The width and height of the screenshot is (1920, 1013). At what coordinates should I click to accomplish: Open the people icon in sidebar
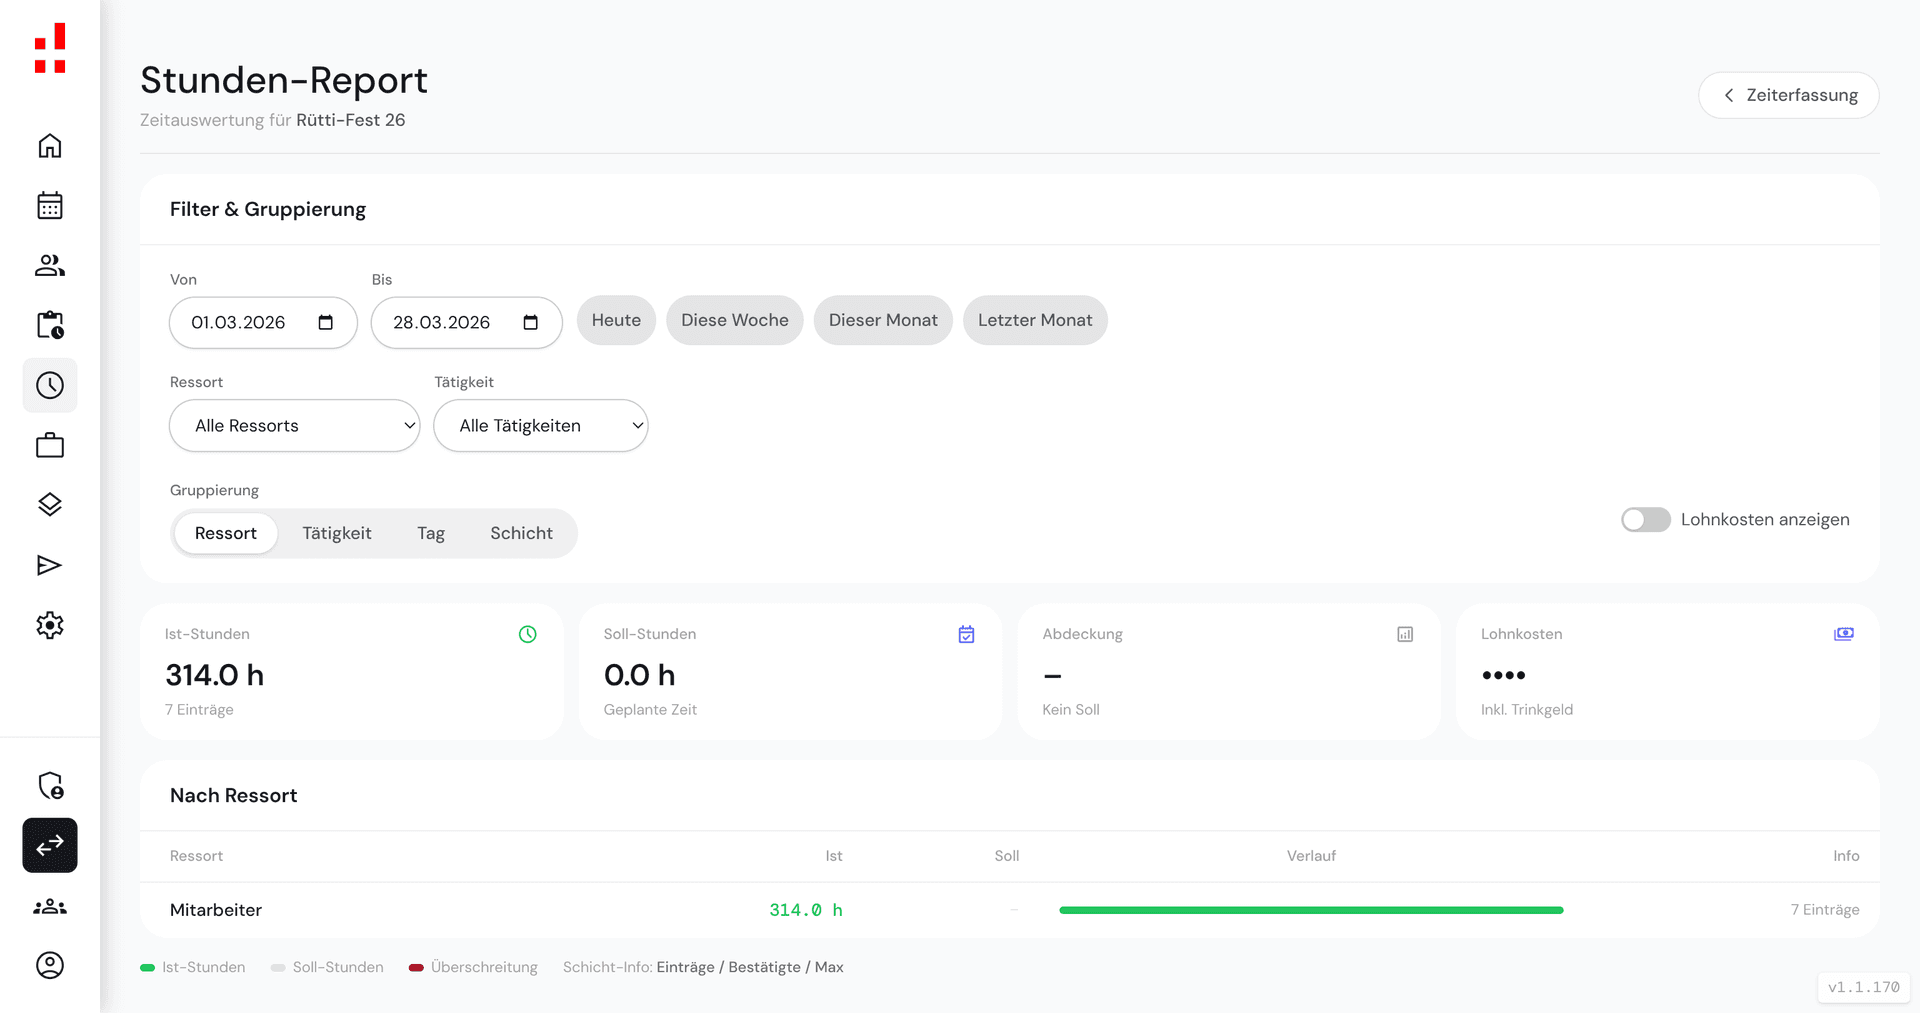point(50,266)
